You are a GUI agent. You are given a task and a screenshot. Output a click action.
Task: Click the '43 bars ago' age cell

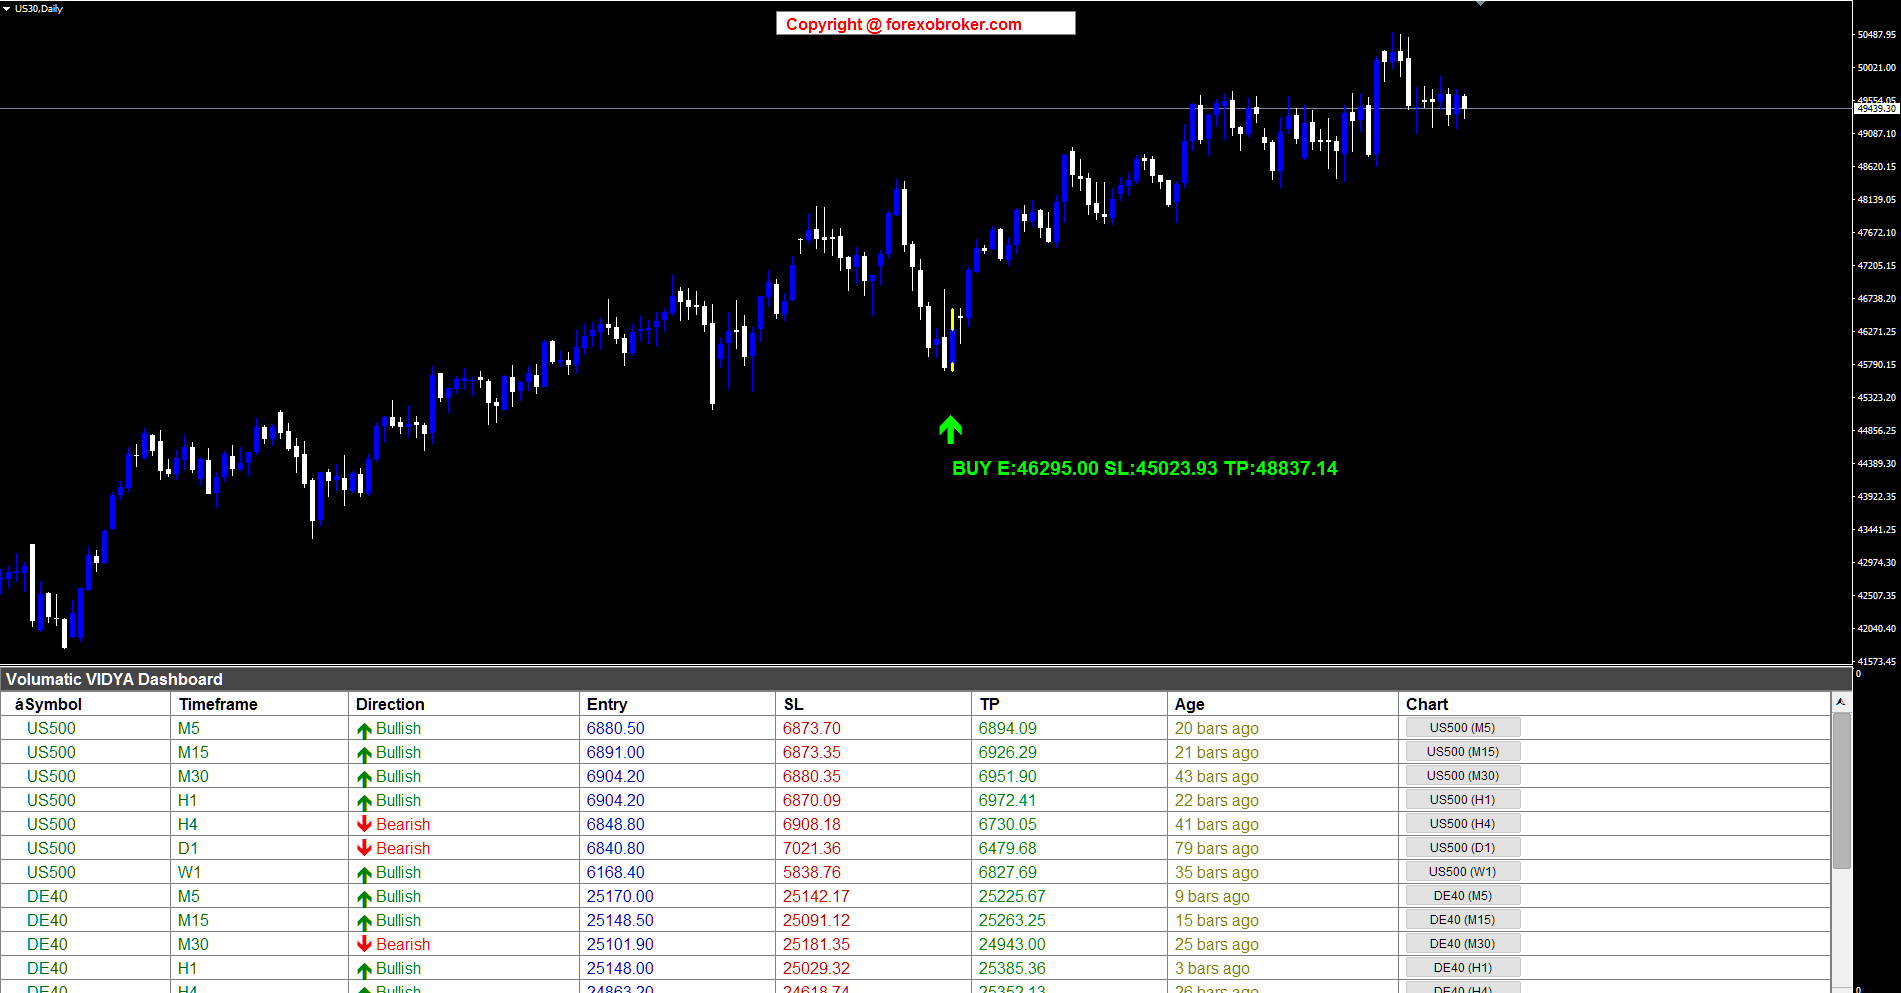point(1216,776)
